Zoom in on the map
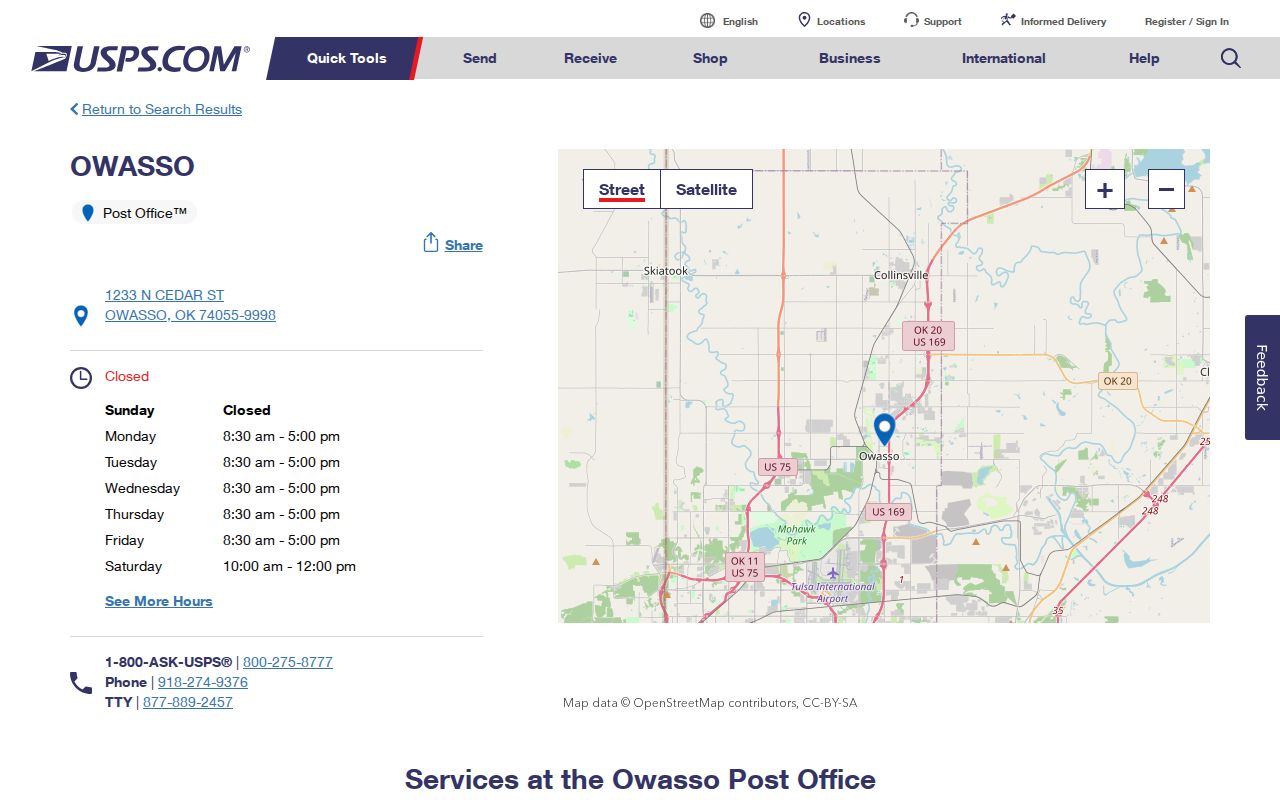Image resolution: width=1280 pixels, height=800 pixels. pos(1105,190)
